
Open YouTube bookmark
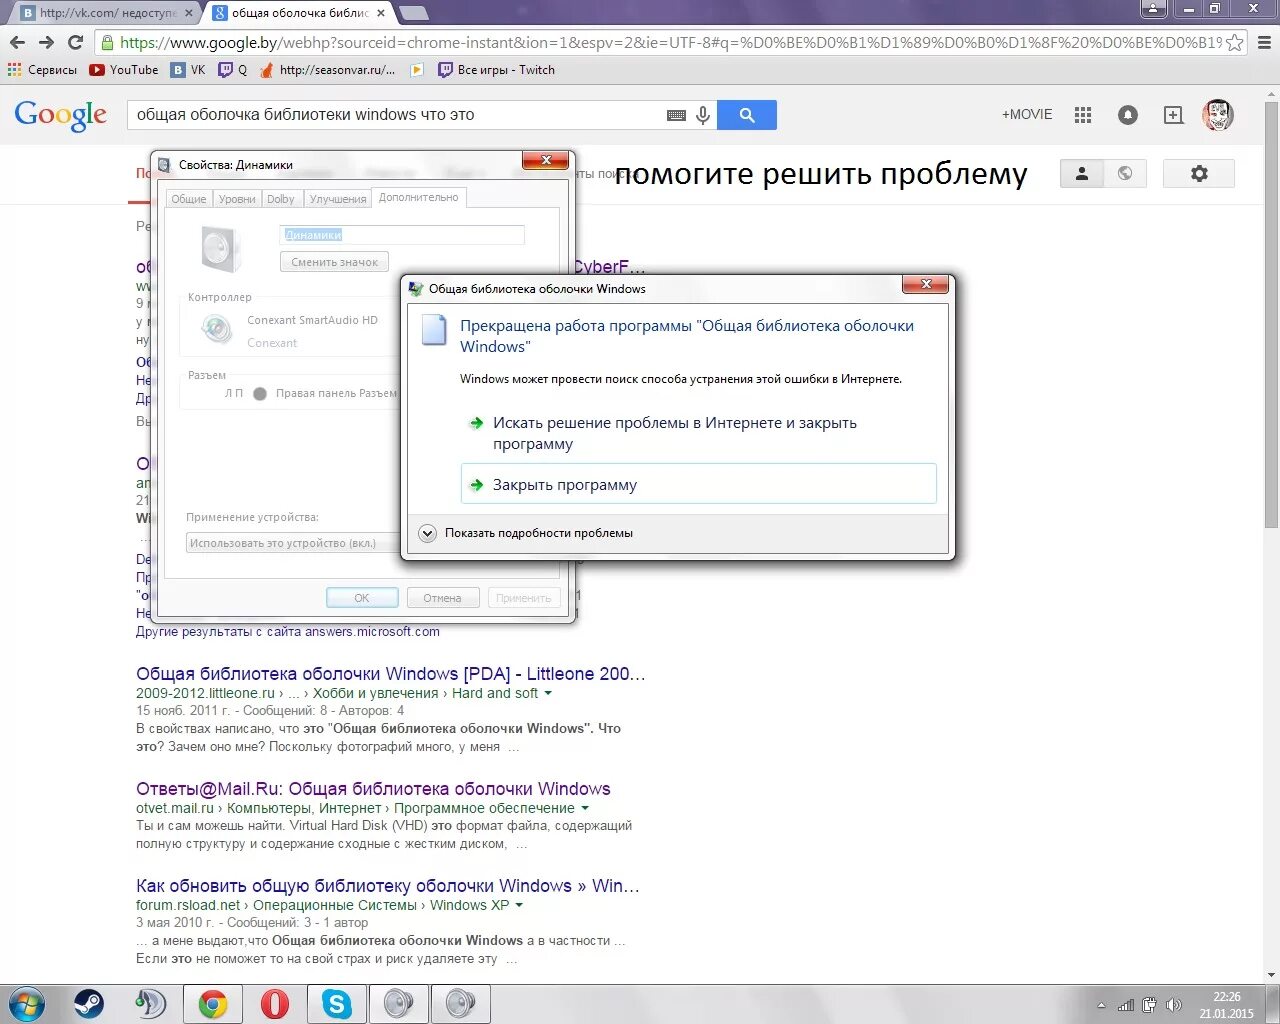[x=124, y=70]
